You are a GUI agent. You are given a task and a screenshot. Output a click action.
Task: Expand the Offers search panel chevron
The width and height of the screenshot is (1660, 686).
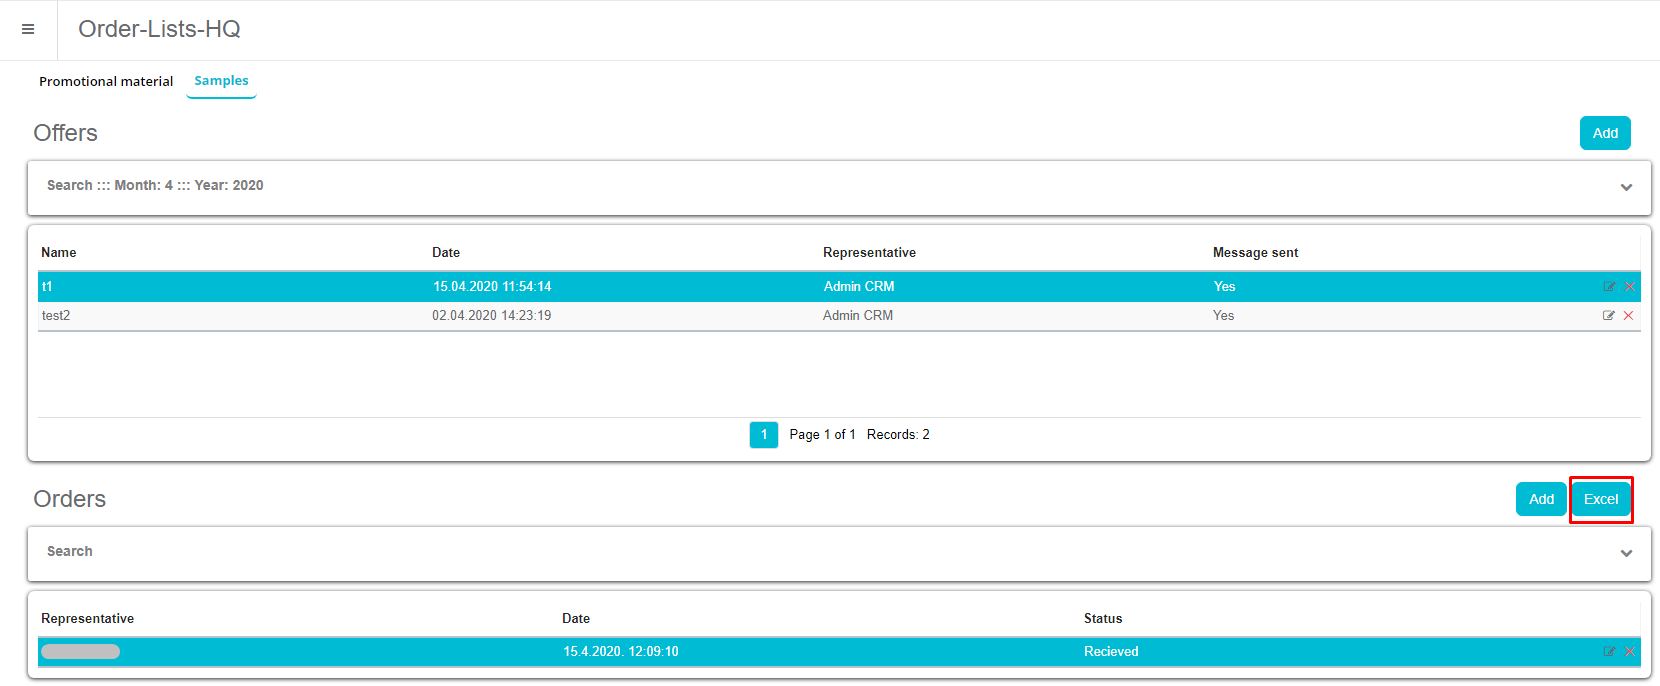click(x=1626, y=187)
